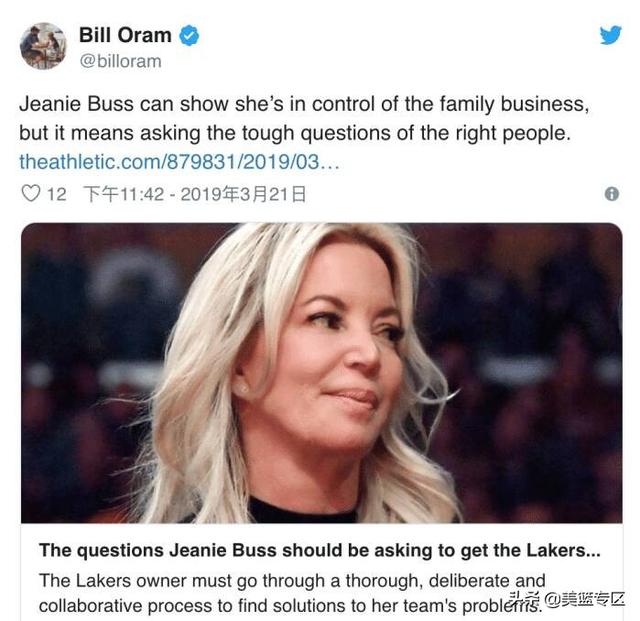Select the Bill Oram display name

(x=125, y=35)
